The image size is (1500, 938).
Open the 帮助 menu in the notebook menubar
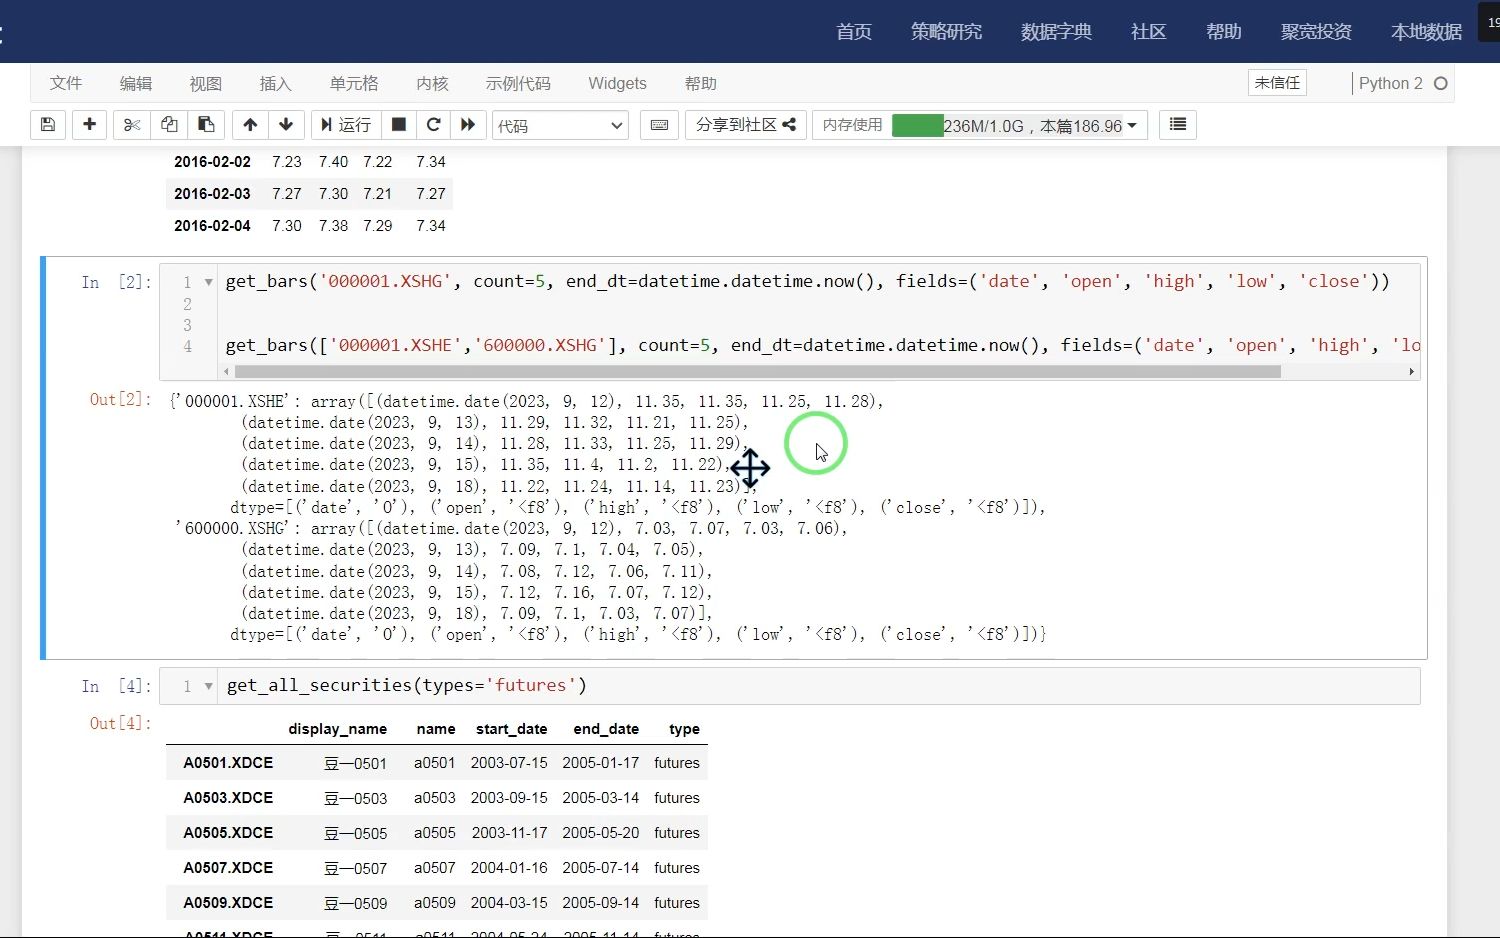tap(701, 83)
